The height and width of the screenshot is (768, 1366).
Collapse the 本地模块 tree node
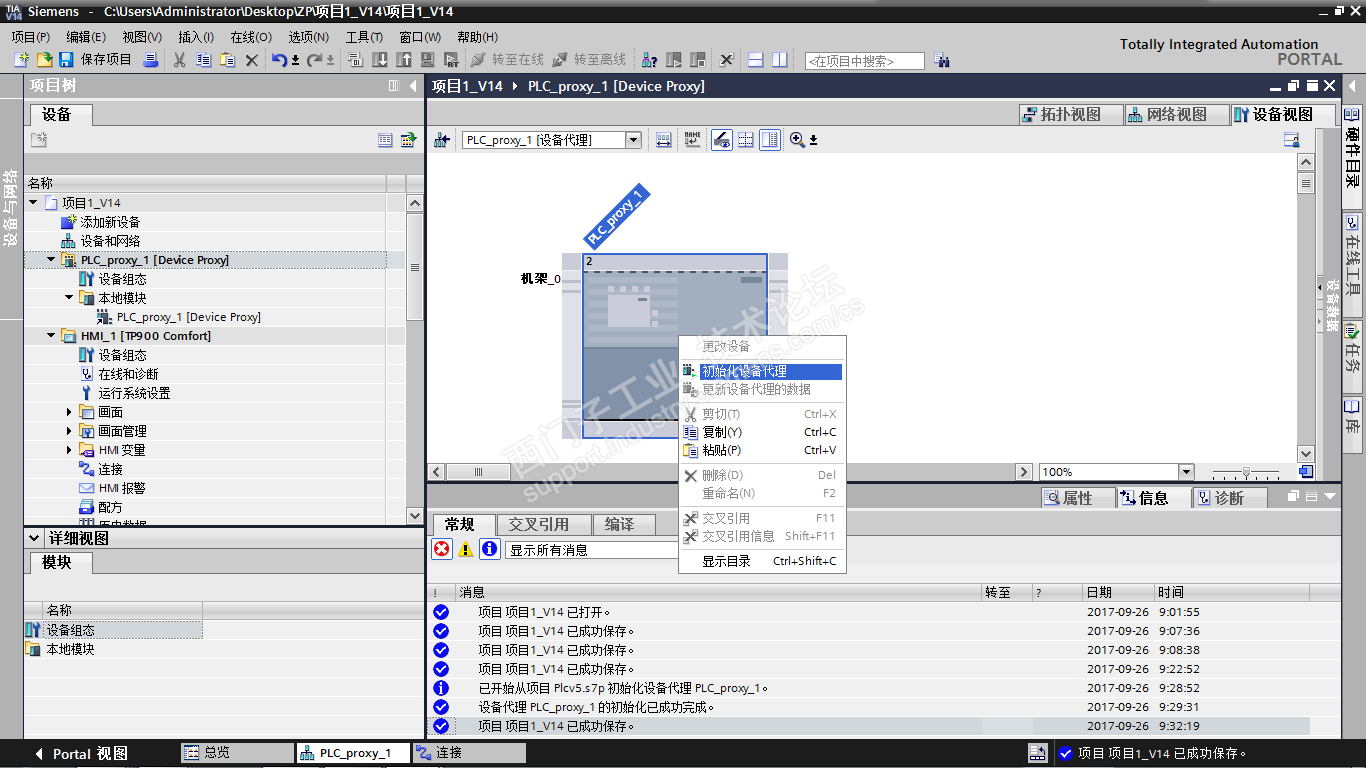69,297
